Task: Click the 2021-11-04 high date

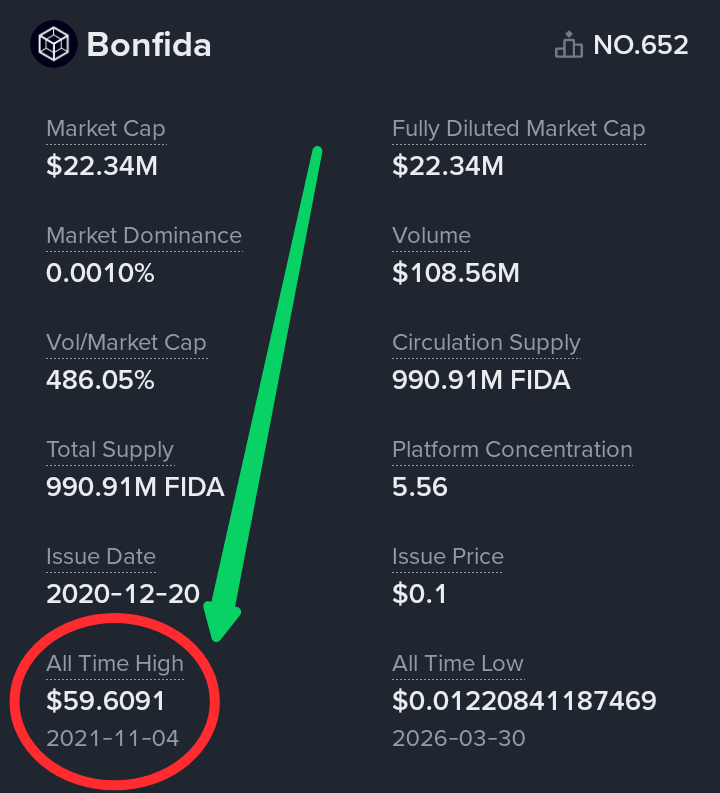Action: click(113, 738)
